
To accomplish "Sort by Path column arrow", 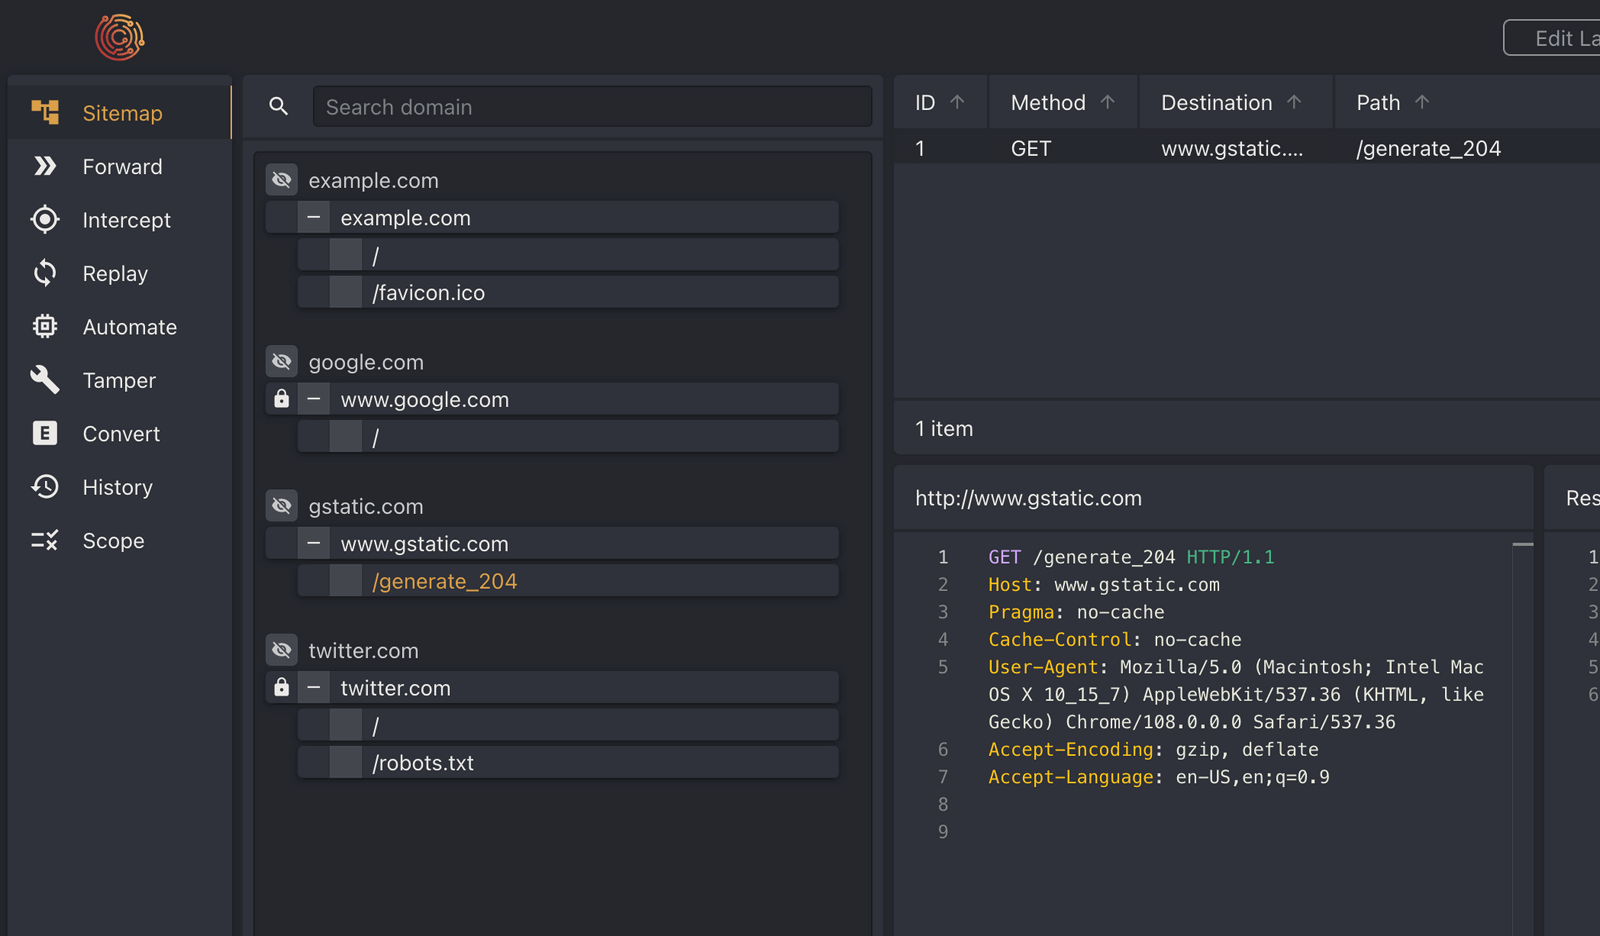I will pyautogui.click(x=1422, y=102).
